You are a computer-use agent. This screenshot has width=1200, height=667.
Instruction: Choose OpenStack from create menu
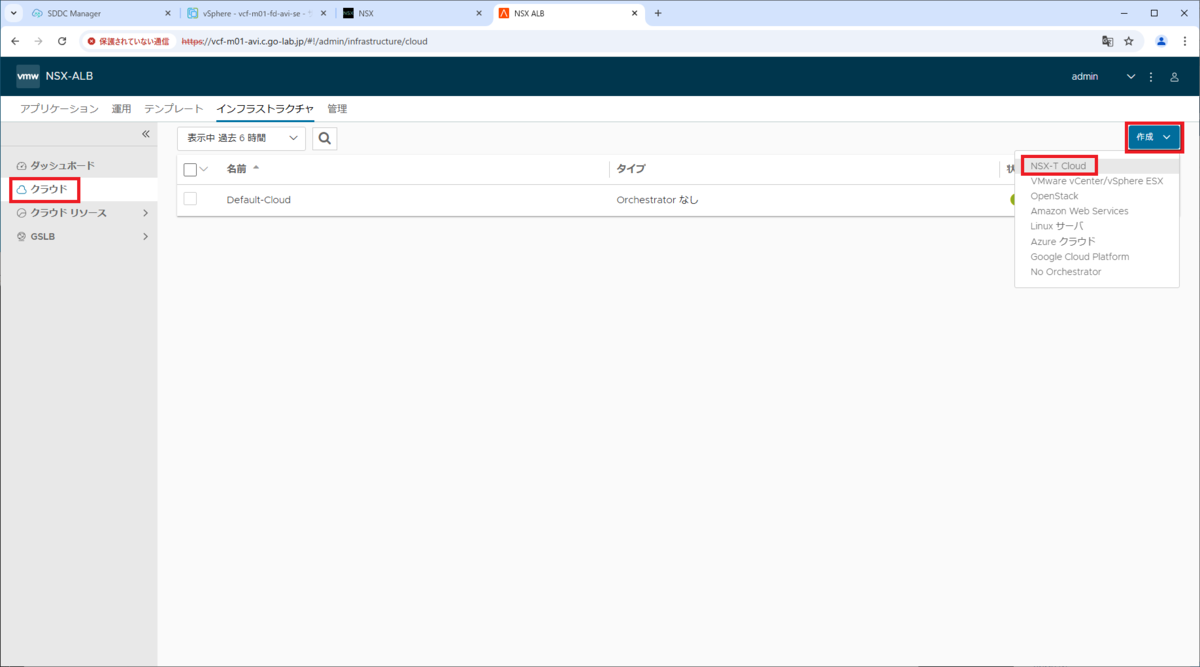pyautogui.click(x=1054, y=196)
